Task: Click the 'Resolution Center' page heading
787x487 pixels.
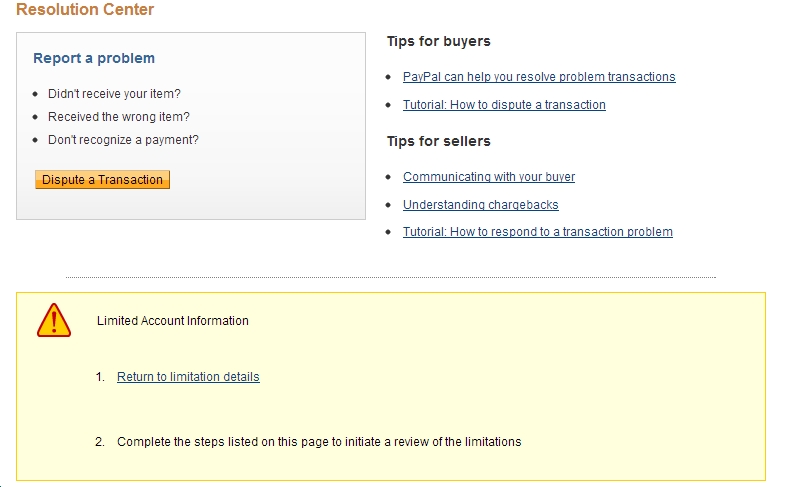Action: coord(85,10)
